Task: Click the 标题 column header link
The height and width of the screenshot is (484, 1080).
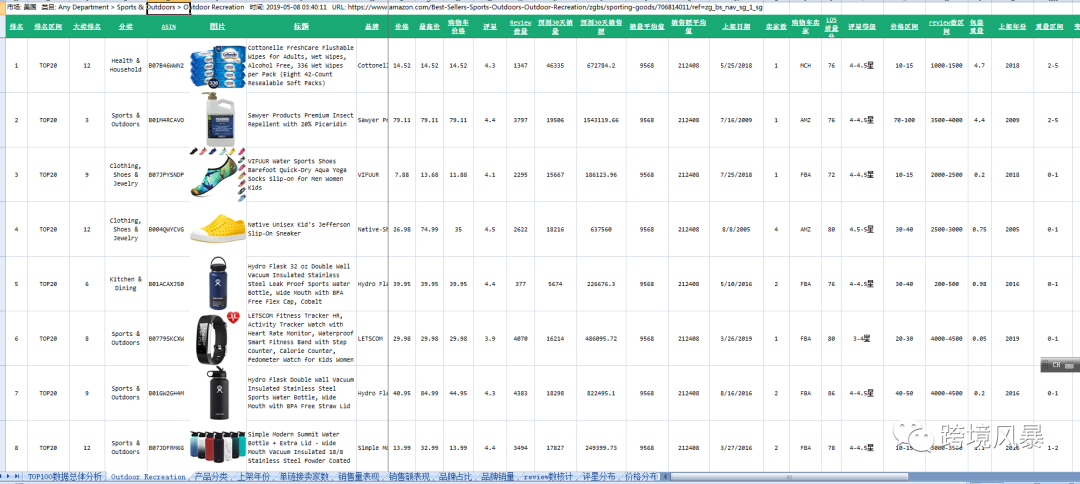Action: tap(301, 26)
